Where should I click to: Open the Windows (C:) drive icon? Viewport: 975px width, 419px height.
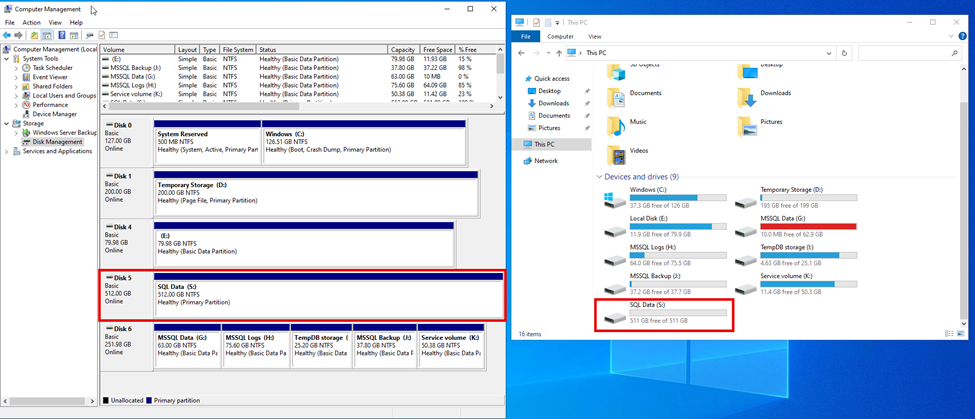point(614,199)
